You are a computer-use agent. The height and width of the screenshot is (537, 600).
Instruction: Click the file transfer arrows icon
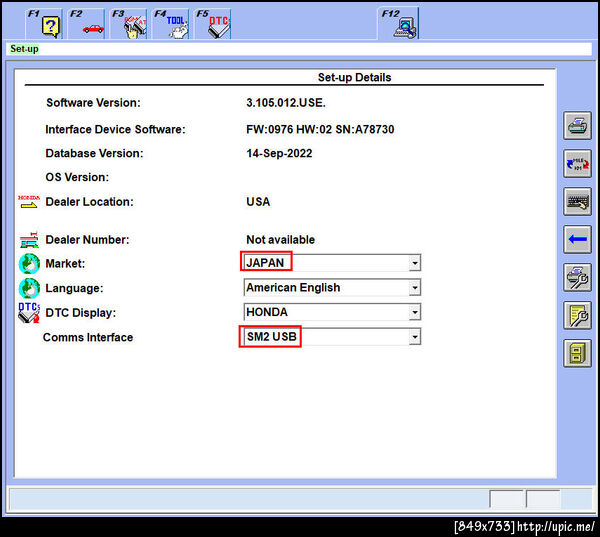click(x=577, y=164)
